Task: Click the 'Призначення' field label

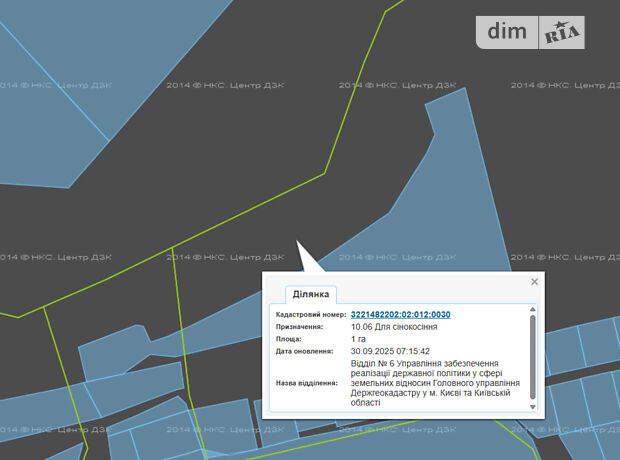Action: pyautogui.click(x=299, y=326)
